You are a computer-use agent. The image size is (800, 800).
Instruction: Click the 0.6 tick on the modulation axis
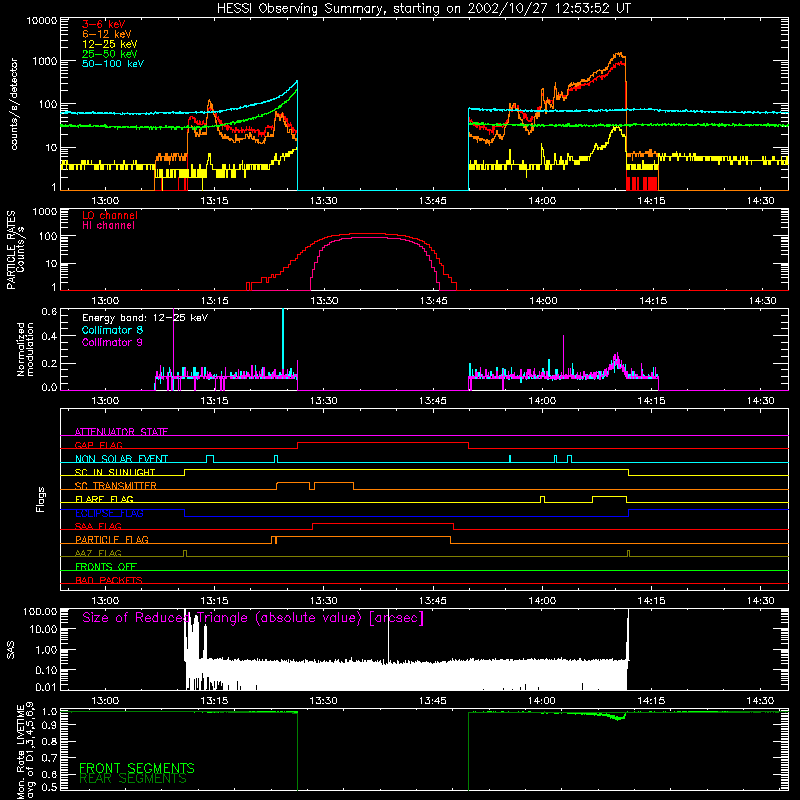pos(49,312)
